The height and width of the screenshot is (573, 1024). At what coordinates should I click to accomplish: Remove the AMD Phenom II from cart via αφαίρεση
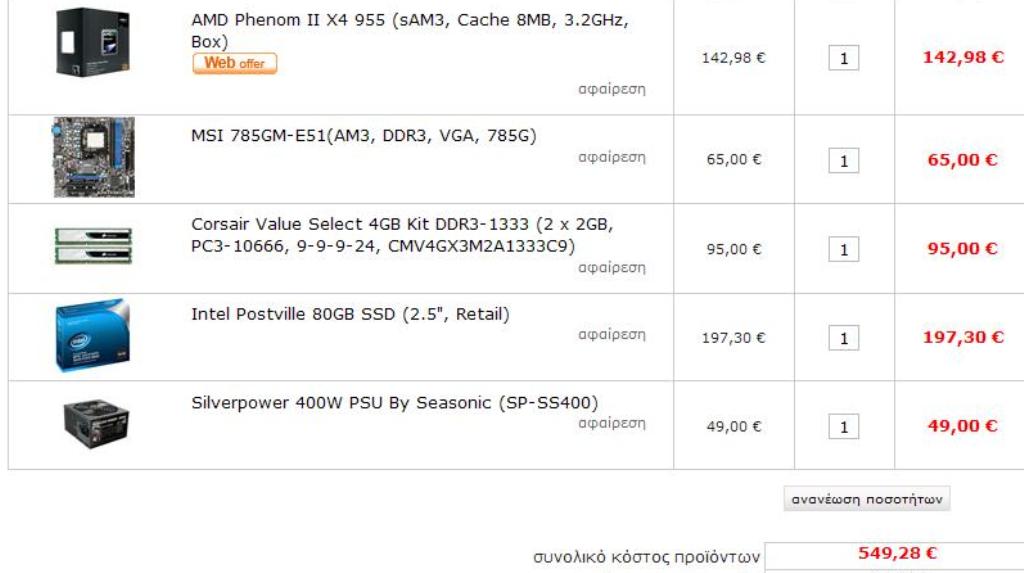pyautogui.click(x=612, y=89)
